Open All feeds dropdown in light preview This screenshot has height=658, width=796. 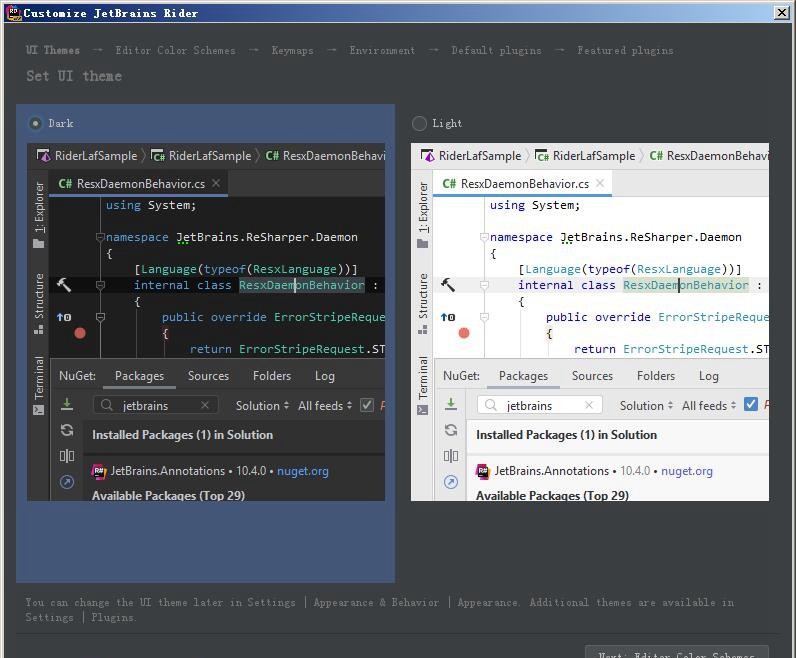709,406
